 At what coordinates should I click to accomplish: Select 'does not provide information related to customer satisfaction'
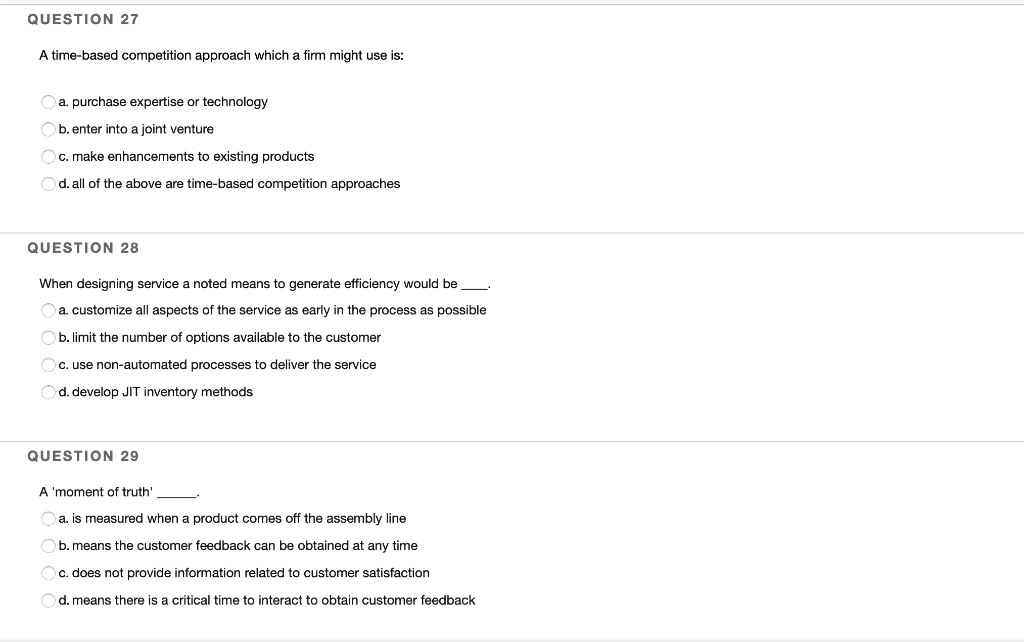[x=48, y=573]
